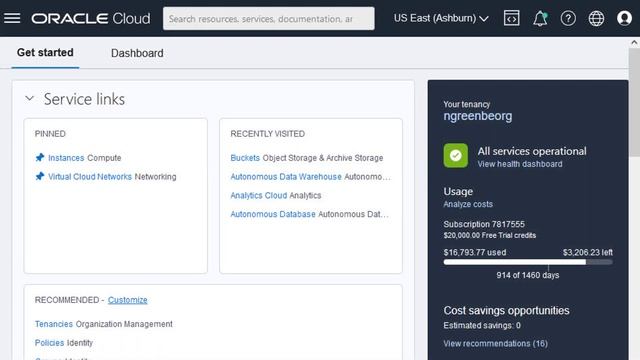Open the Autonomous Database link
This screenshot has height=360, width=640.
273,214
